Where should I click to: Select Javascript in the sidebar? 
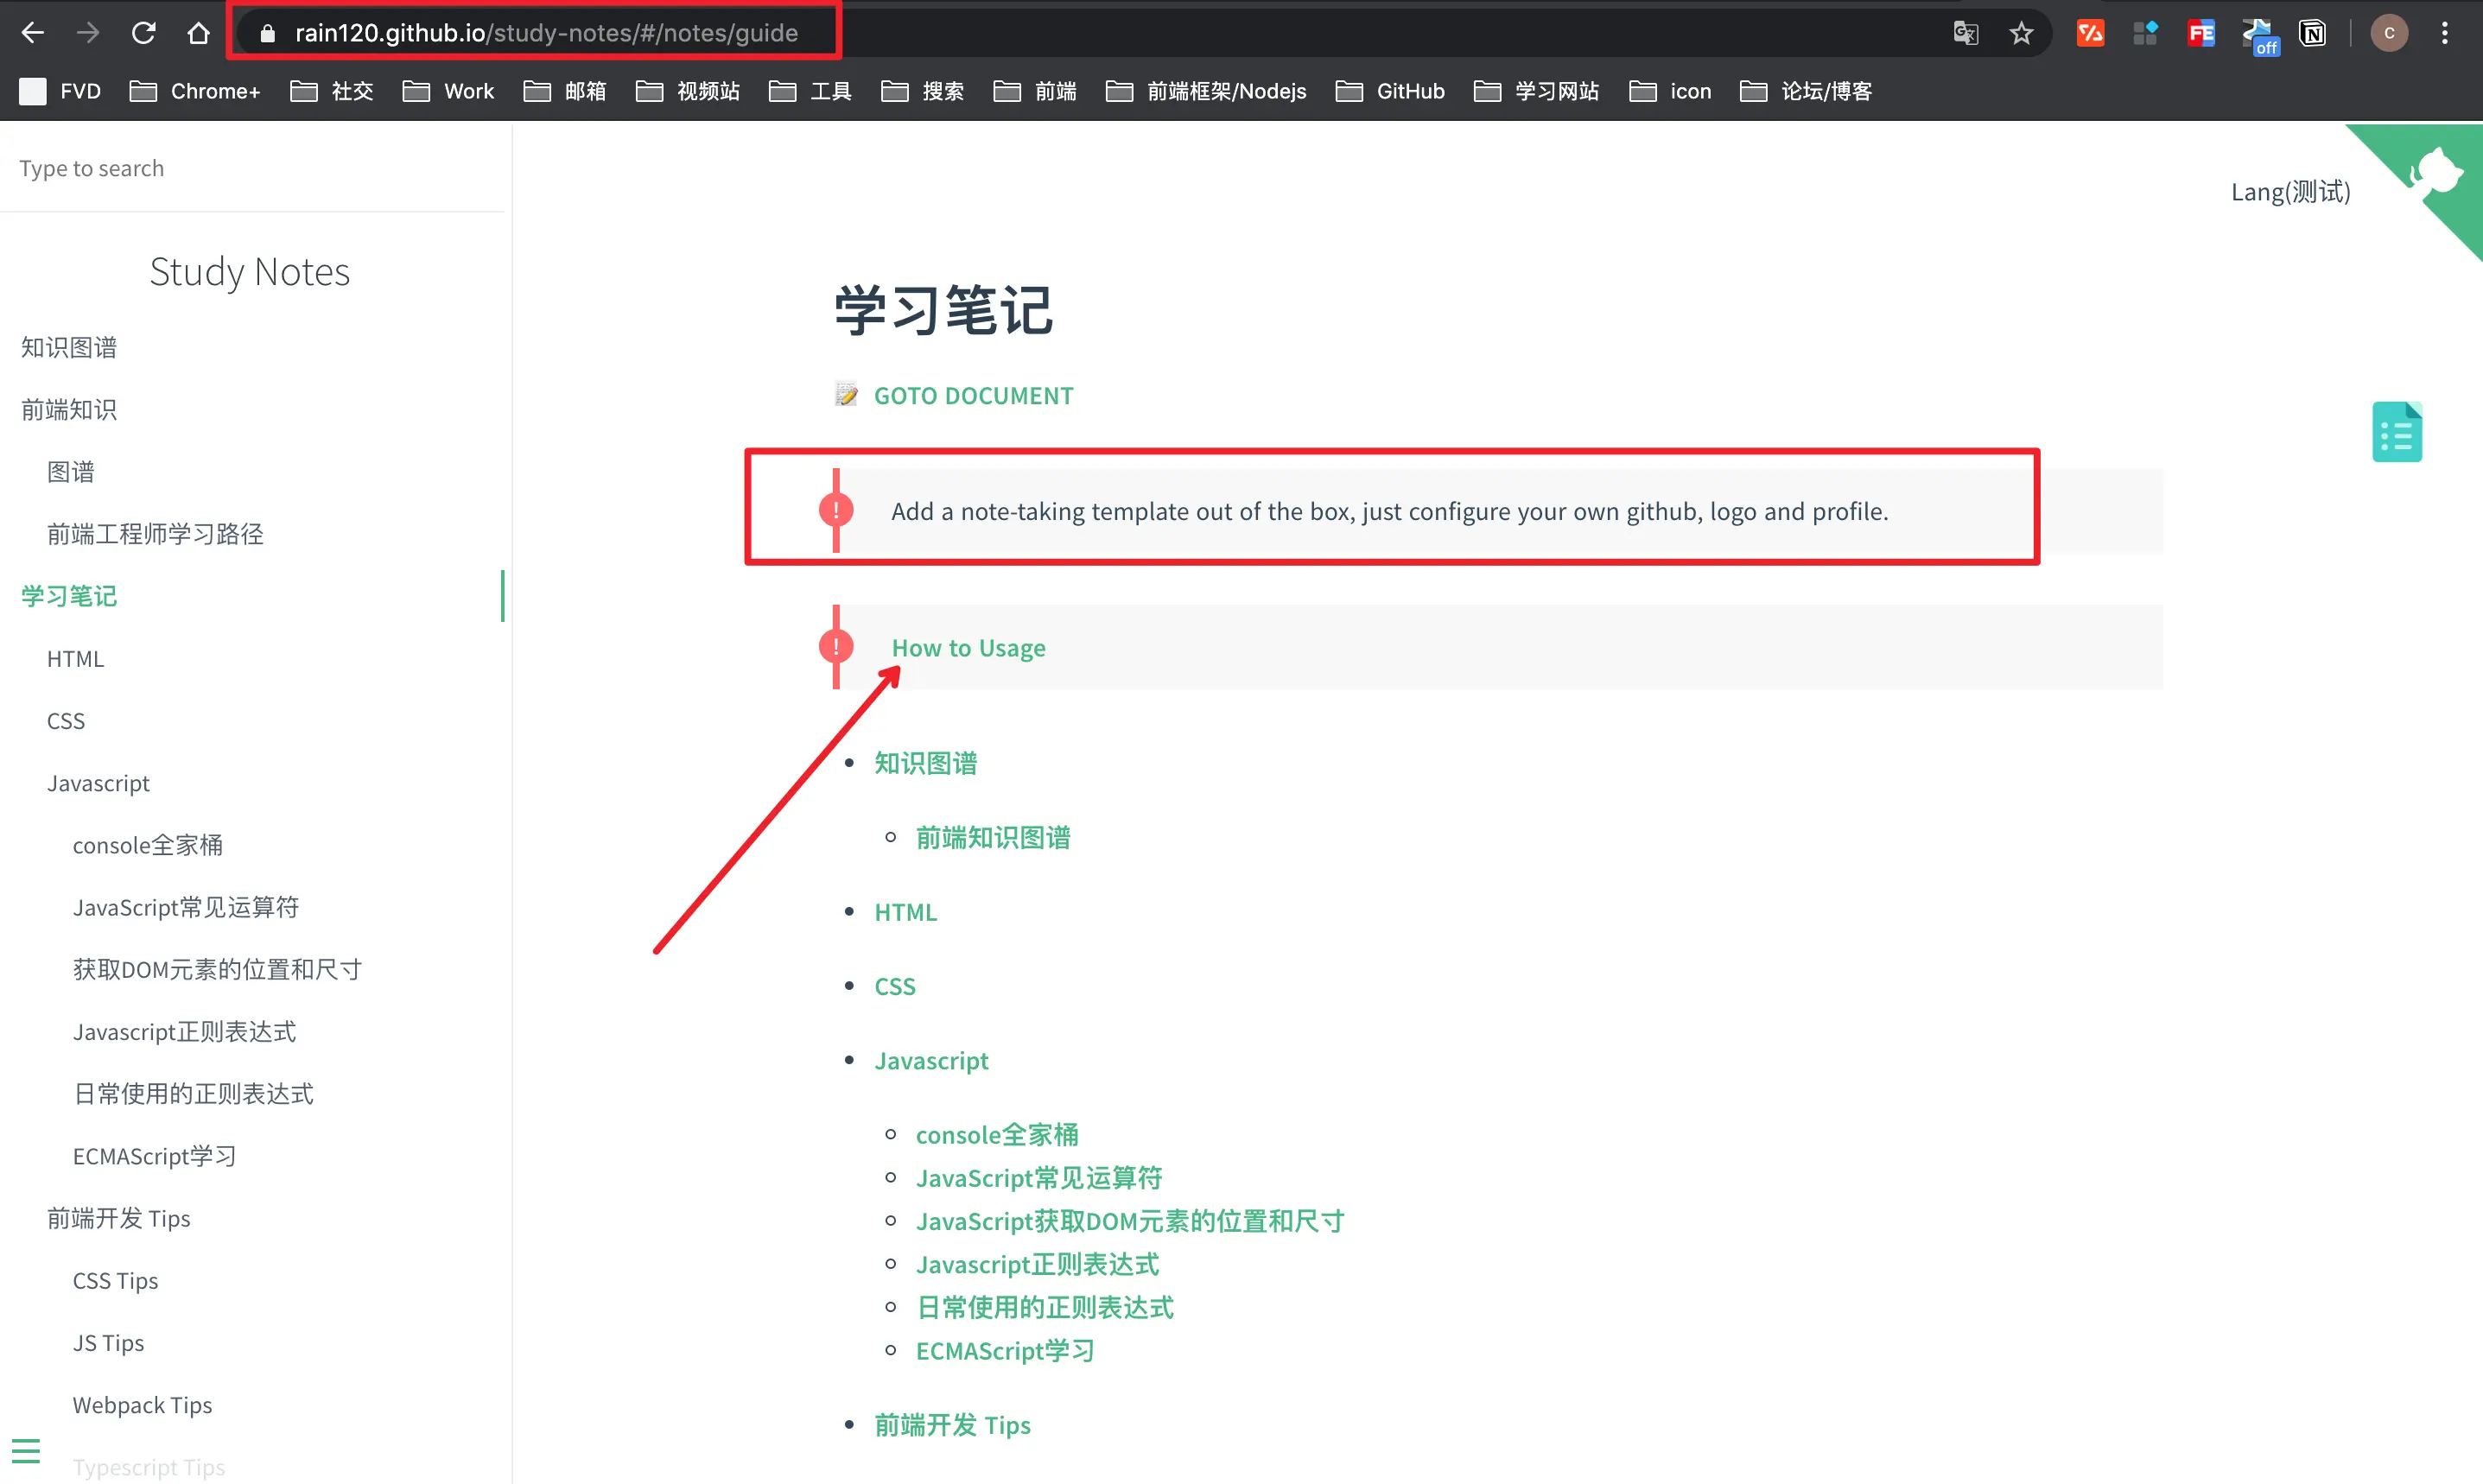point(98,783)
